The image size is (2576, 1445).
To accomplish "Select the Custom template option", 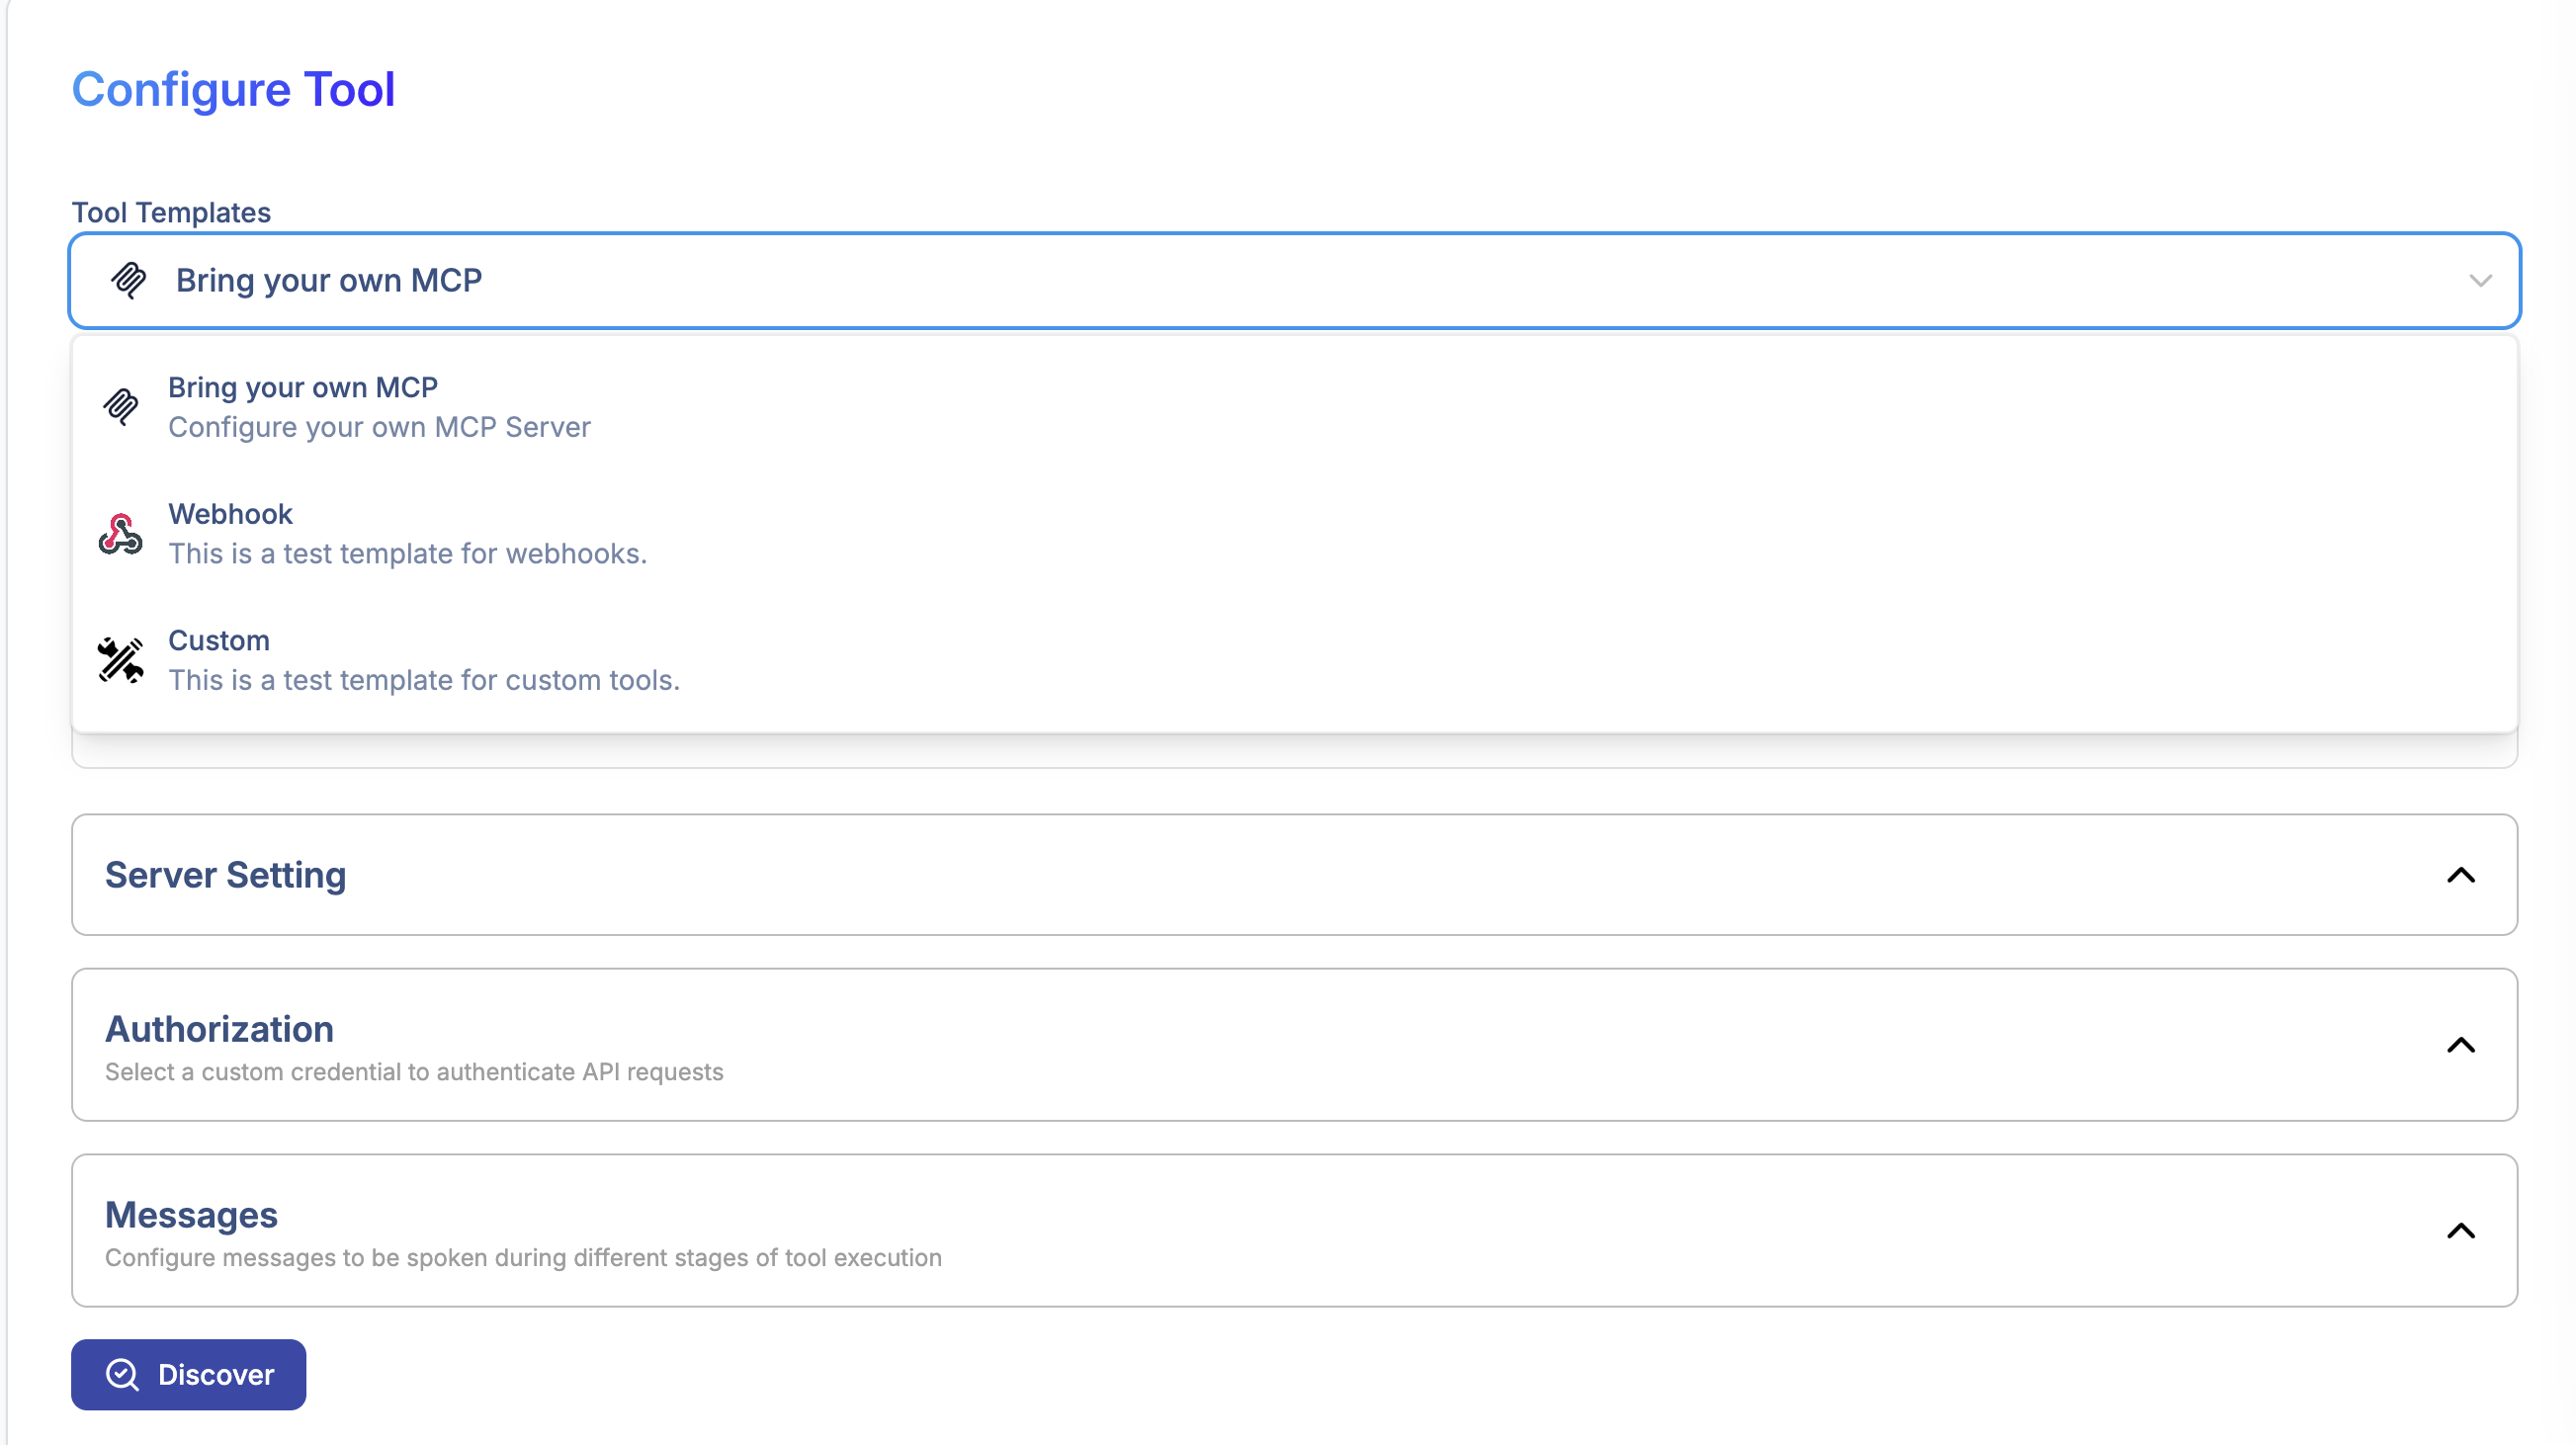I will point(423,659).
